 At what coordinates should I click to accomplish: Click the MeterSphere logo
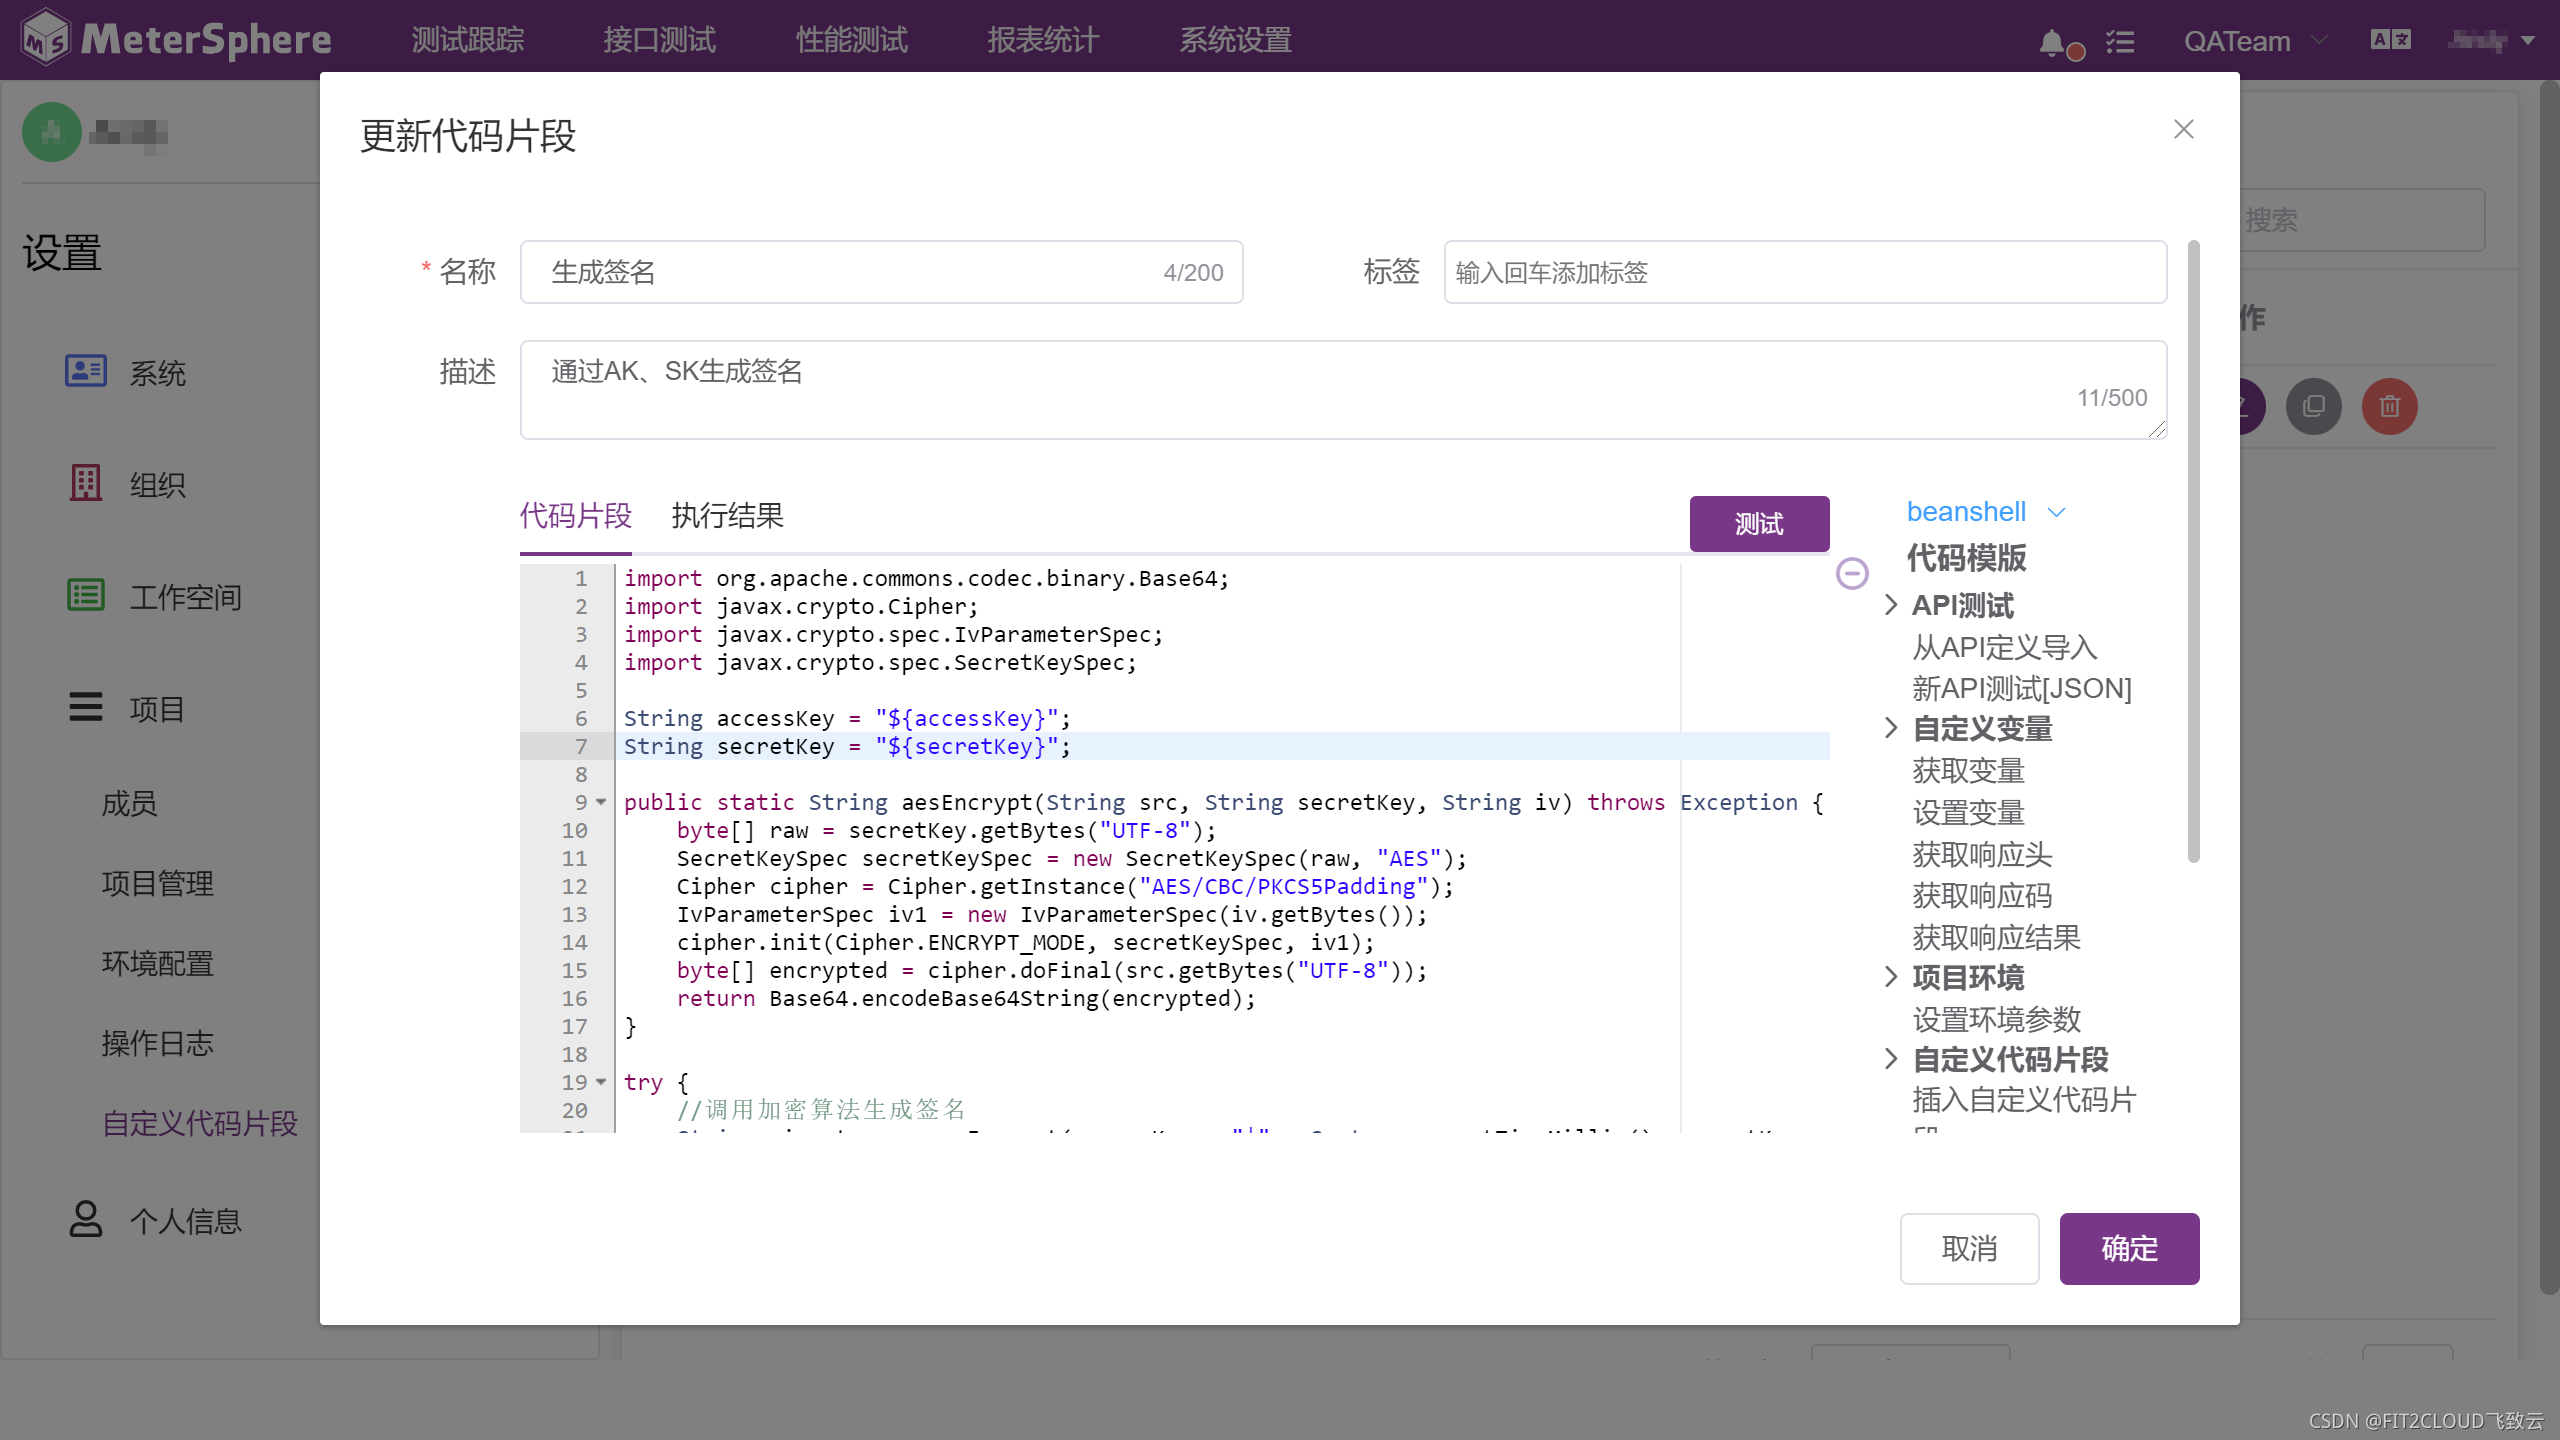pos(177,40)
